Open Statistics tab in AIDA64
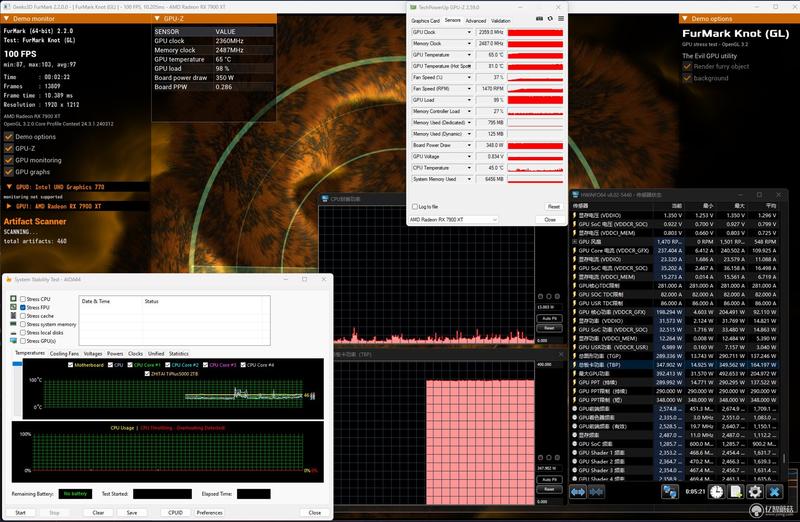The width and height of the screenshot is (800, 522). (x=179, y=354)
